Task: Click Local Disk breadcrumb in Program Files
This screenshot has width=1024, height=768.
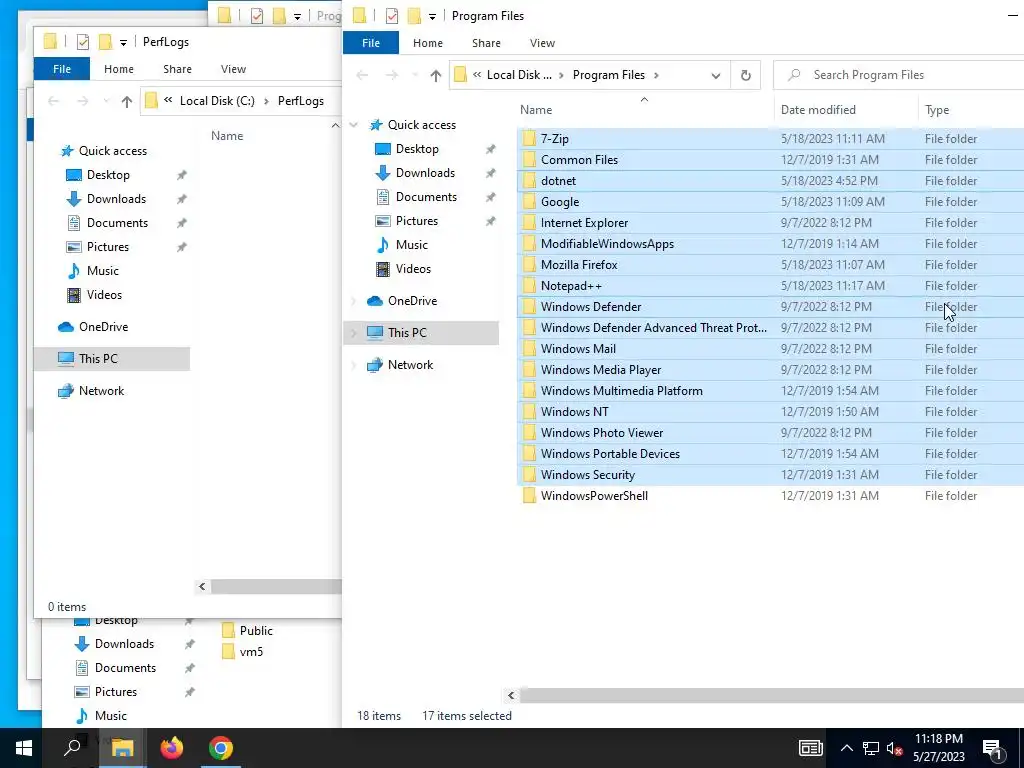Action: pos(519,75)
